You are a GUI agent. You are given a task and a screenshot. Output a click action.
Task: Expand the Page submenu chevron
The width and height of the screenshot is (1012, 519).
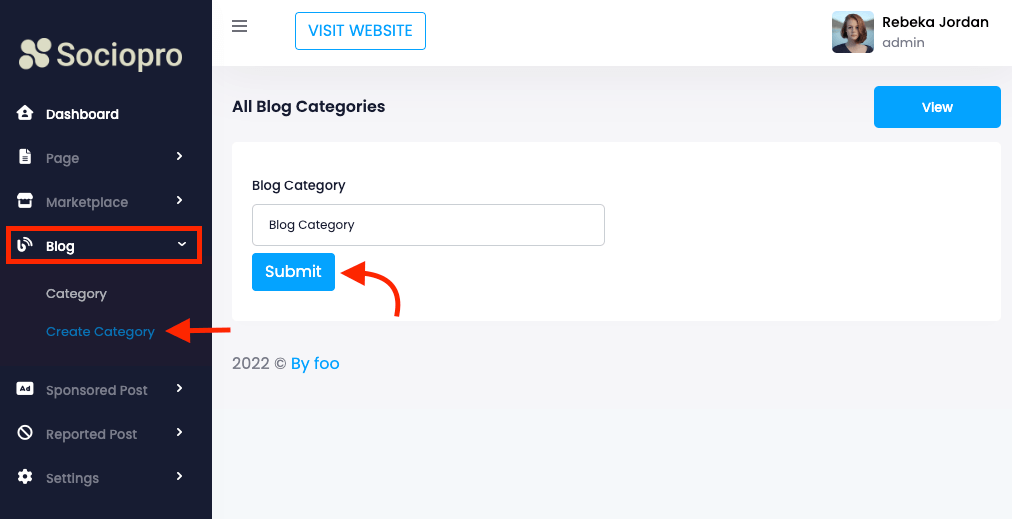[179, 156]
